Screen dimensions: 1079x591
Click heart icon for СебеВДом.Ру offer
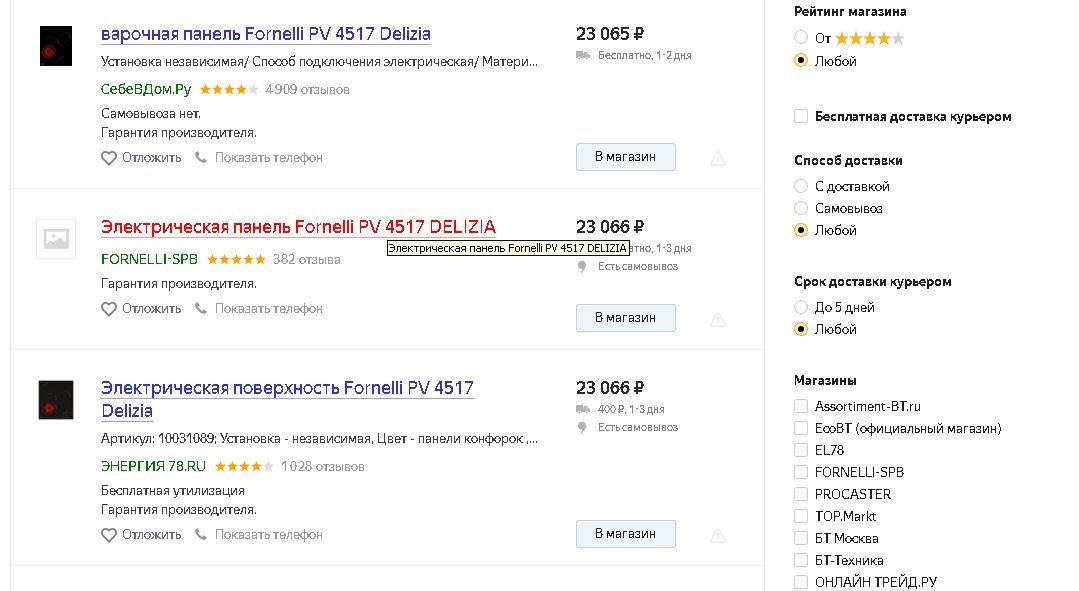(109, 158)
